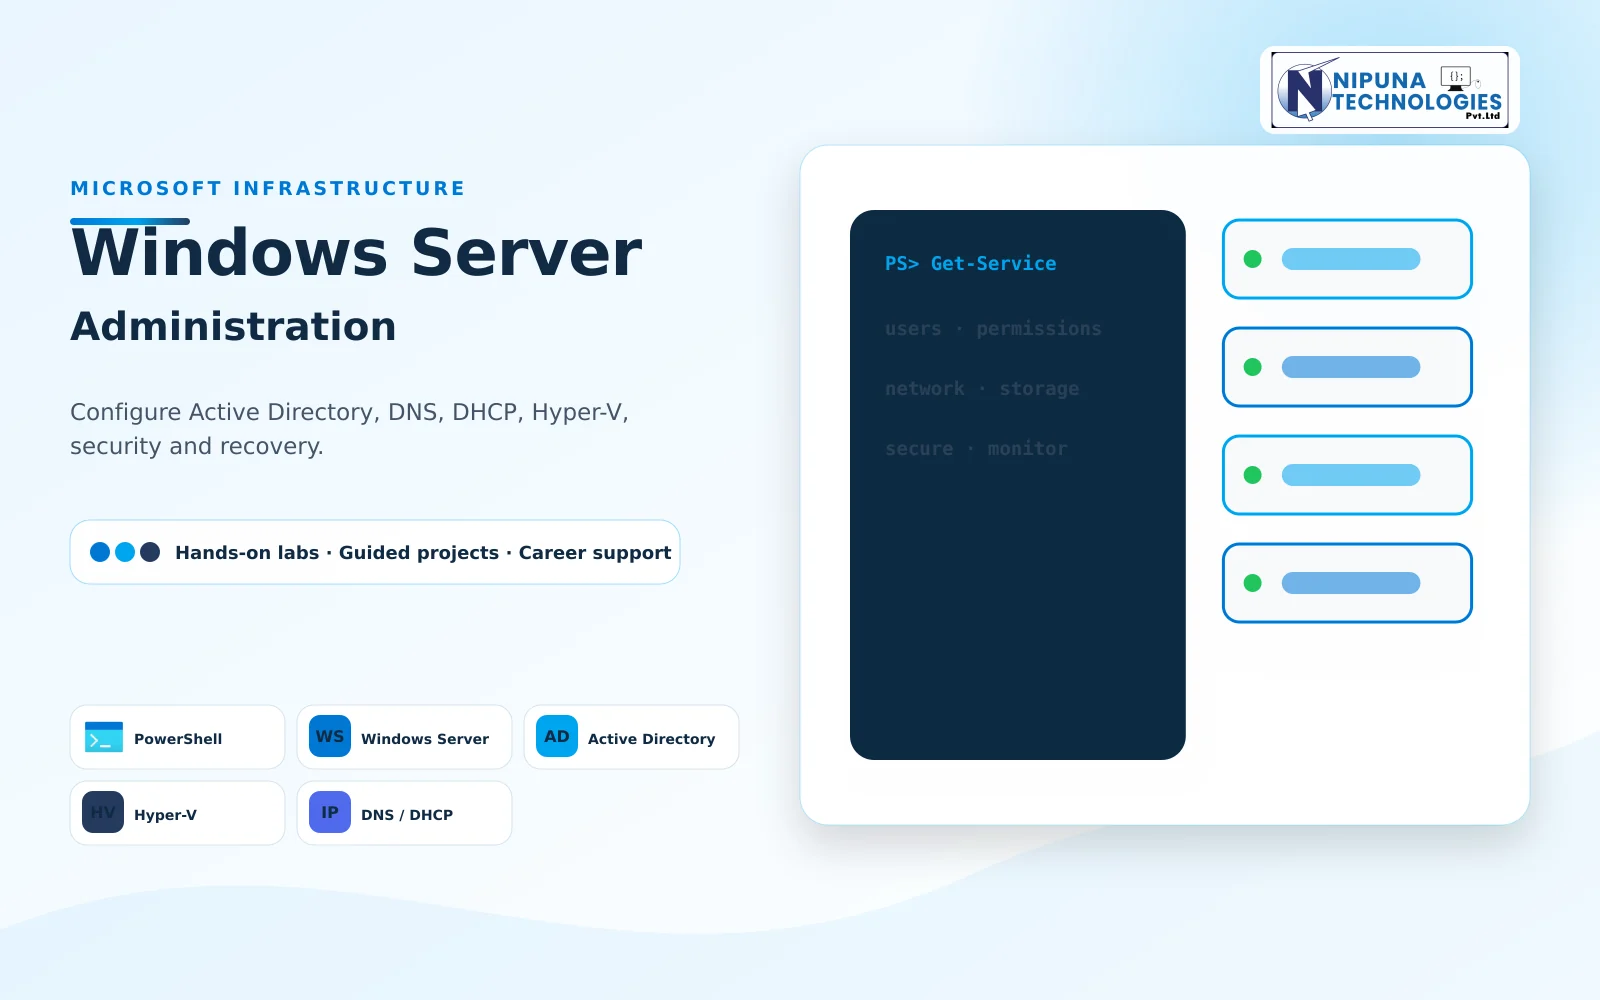The image size is (1600, 1000).
Task: Select the PowerShell chip label
Action: pos(178,739)
